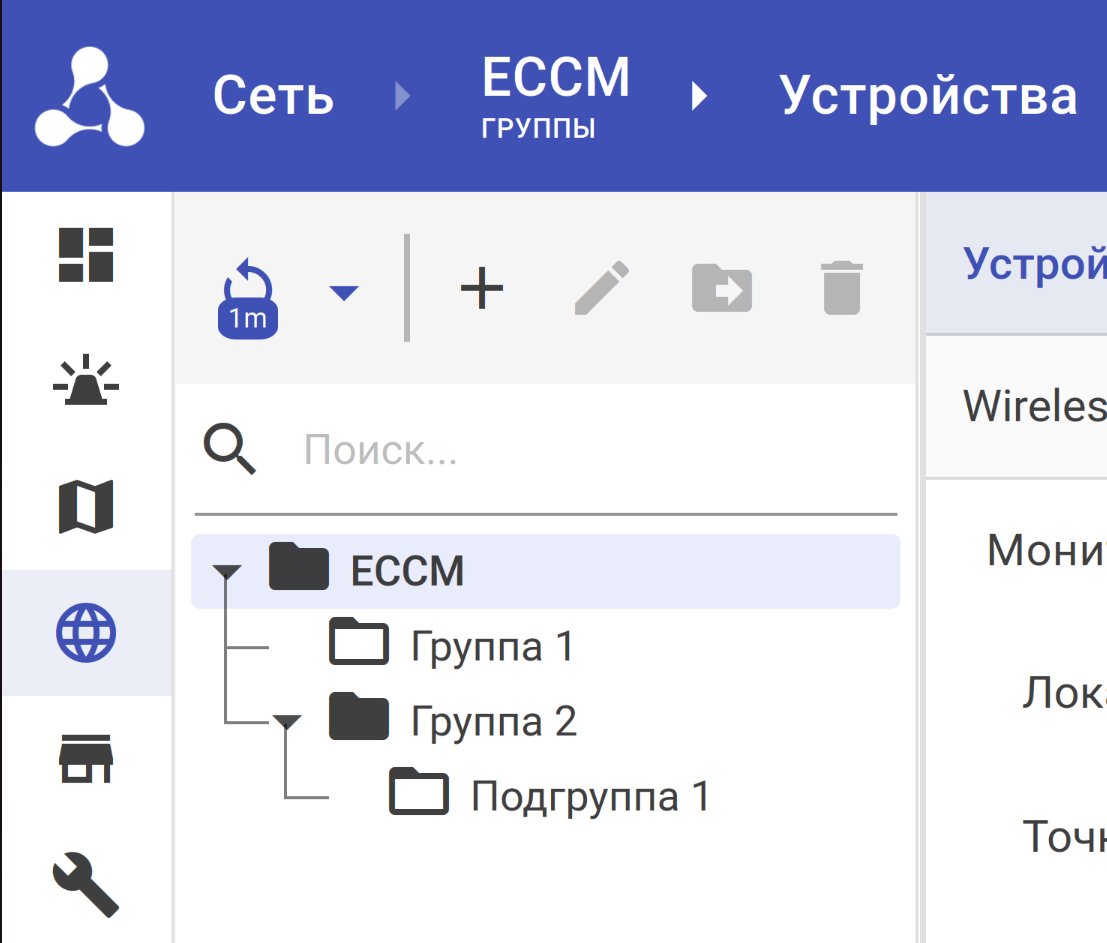
Task: Add a new group with plus icon
Action: click(x=482, y=290)
